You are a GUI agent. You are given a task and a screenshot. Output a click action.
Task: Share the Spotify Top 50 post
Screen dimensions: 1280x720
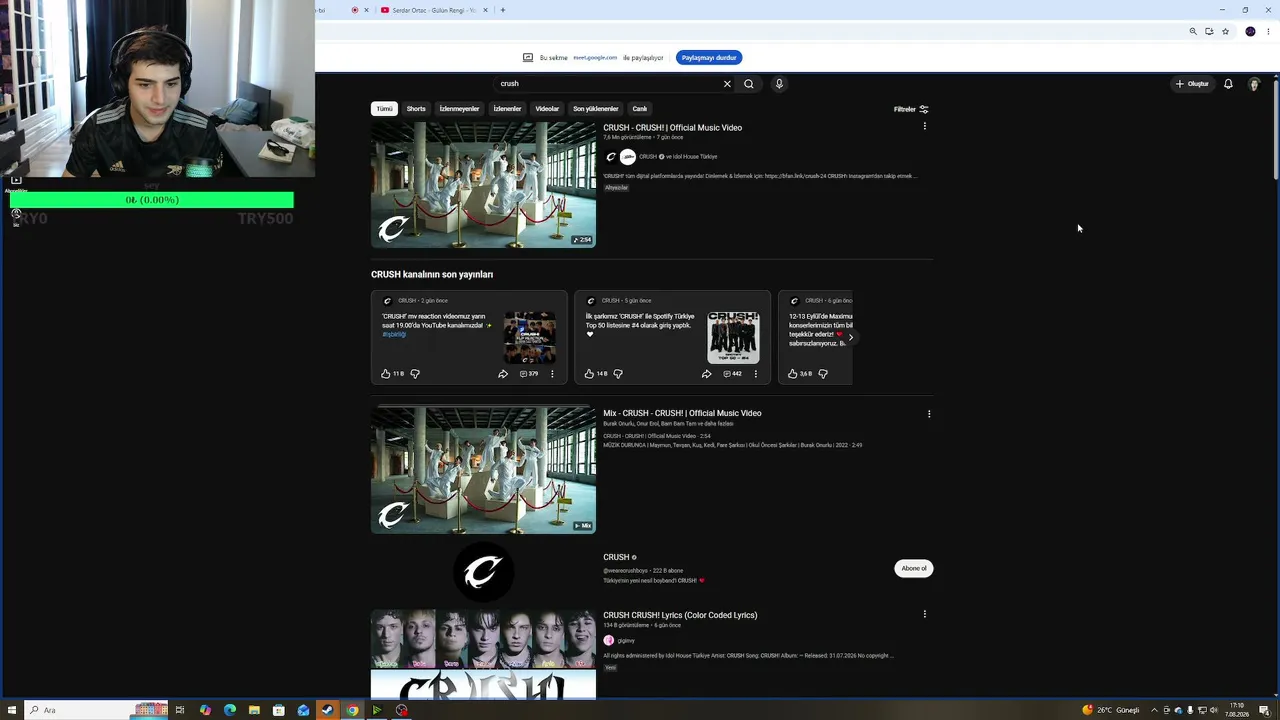pyautogui.click(x=706, y=374)
